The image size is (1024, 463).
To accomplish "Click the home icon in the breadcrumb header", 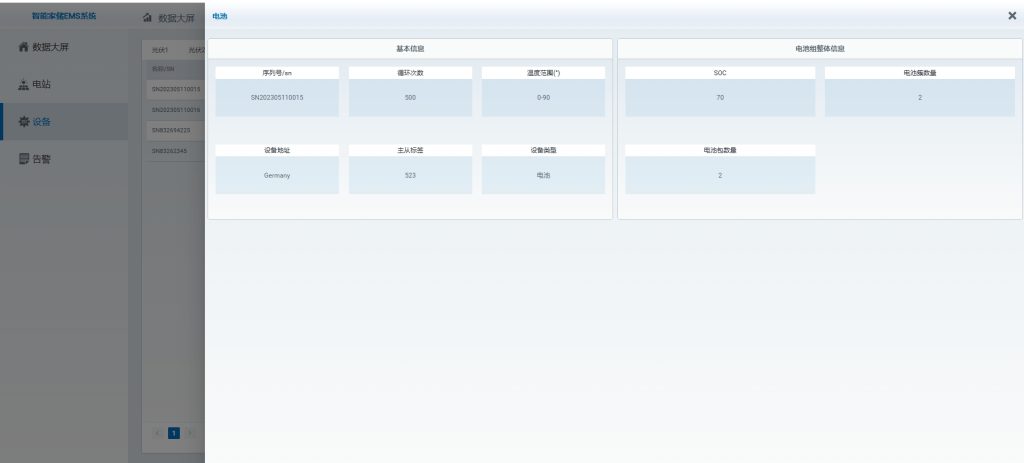I will [148, 18].
